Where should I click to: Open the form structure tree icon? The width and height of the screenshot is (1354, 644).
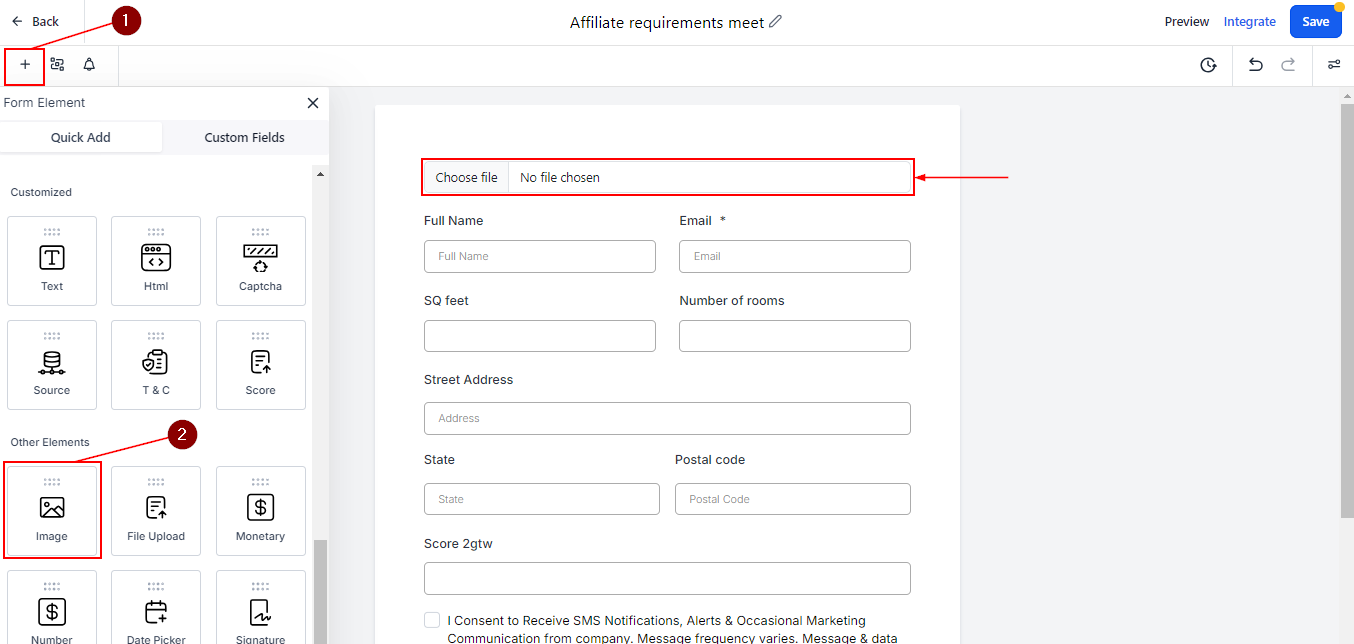point(57,65)
